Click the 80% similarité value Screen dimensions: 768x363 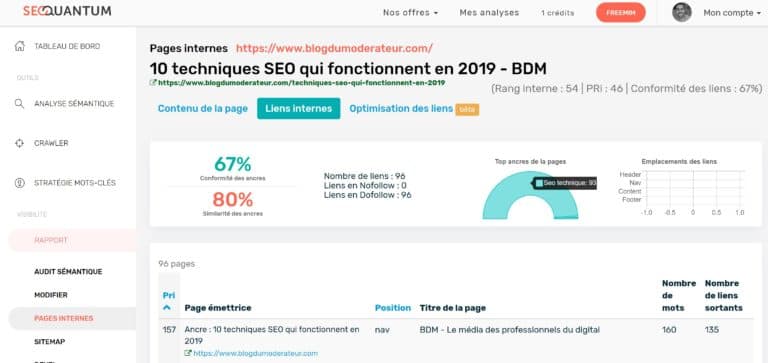click(x=233, y=199)
